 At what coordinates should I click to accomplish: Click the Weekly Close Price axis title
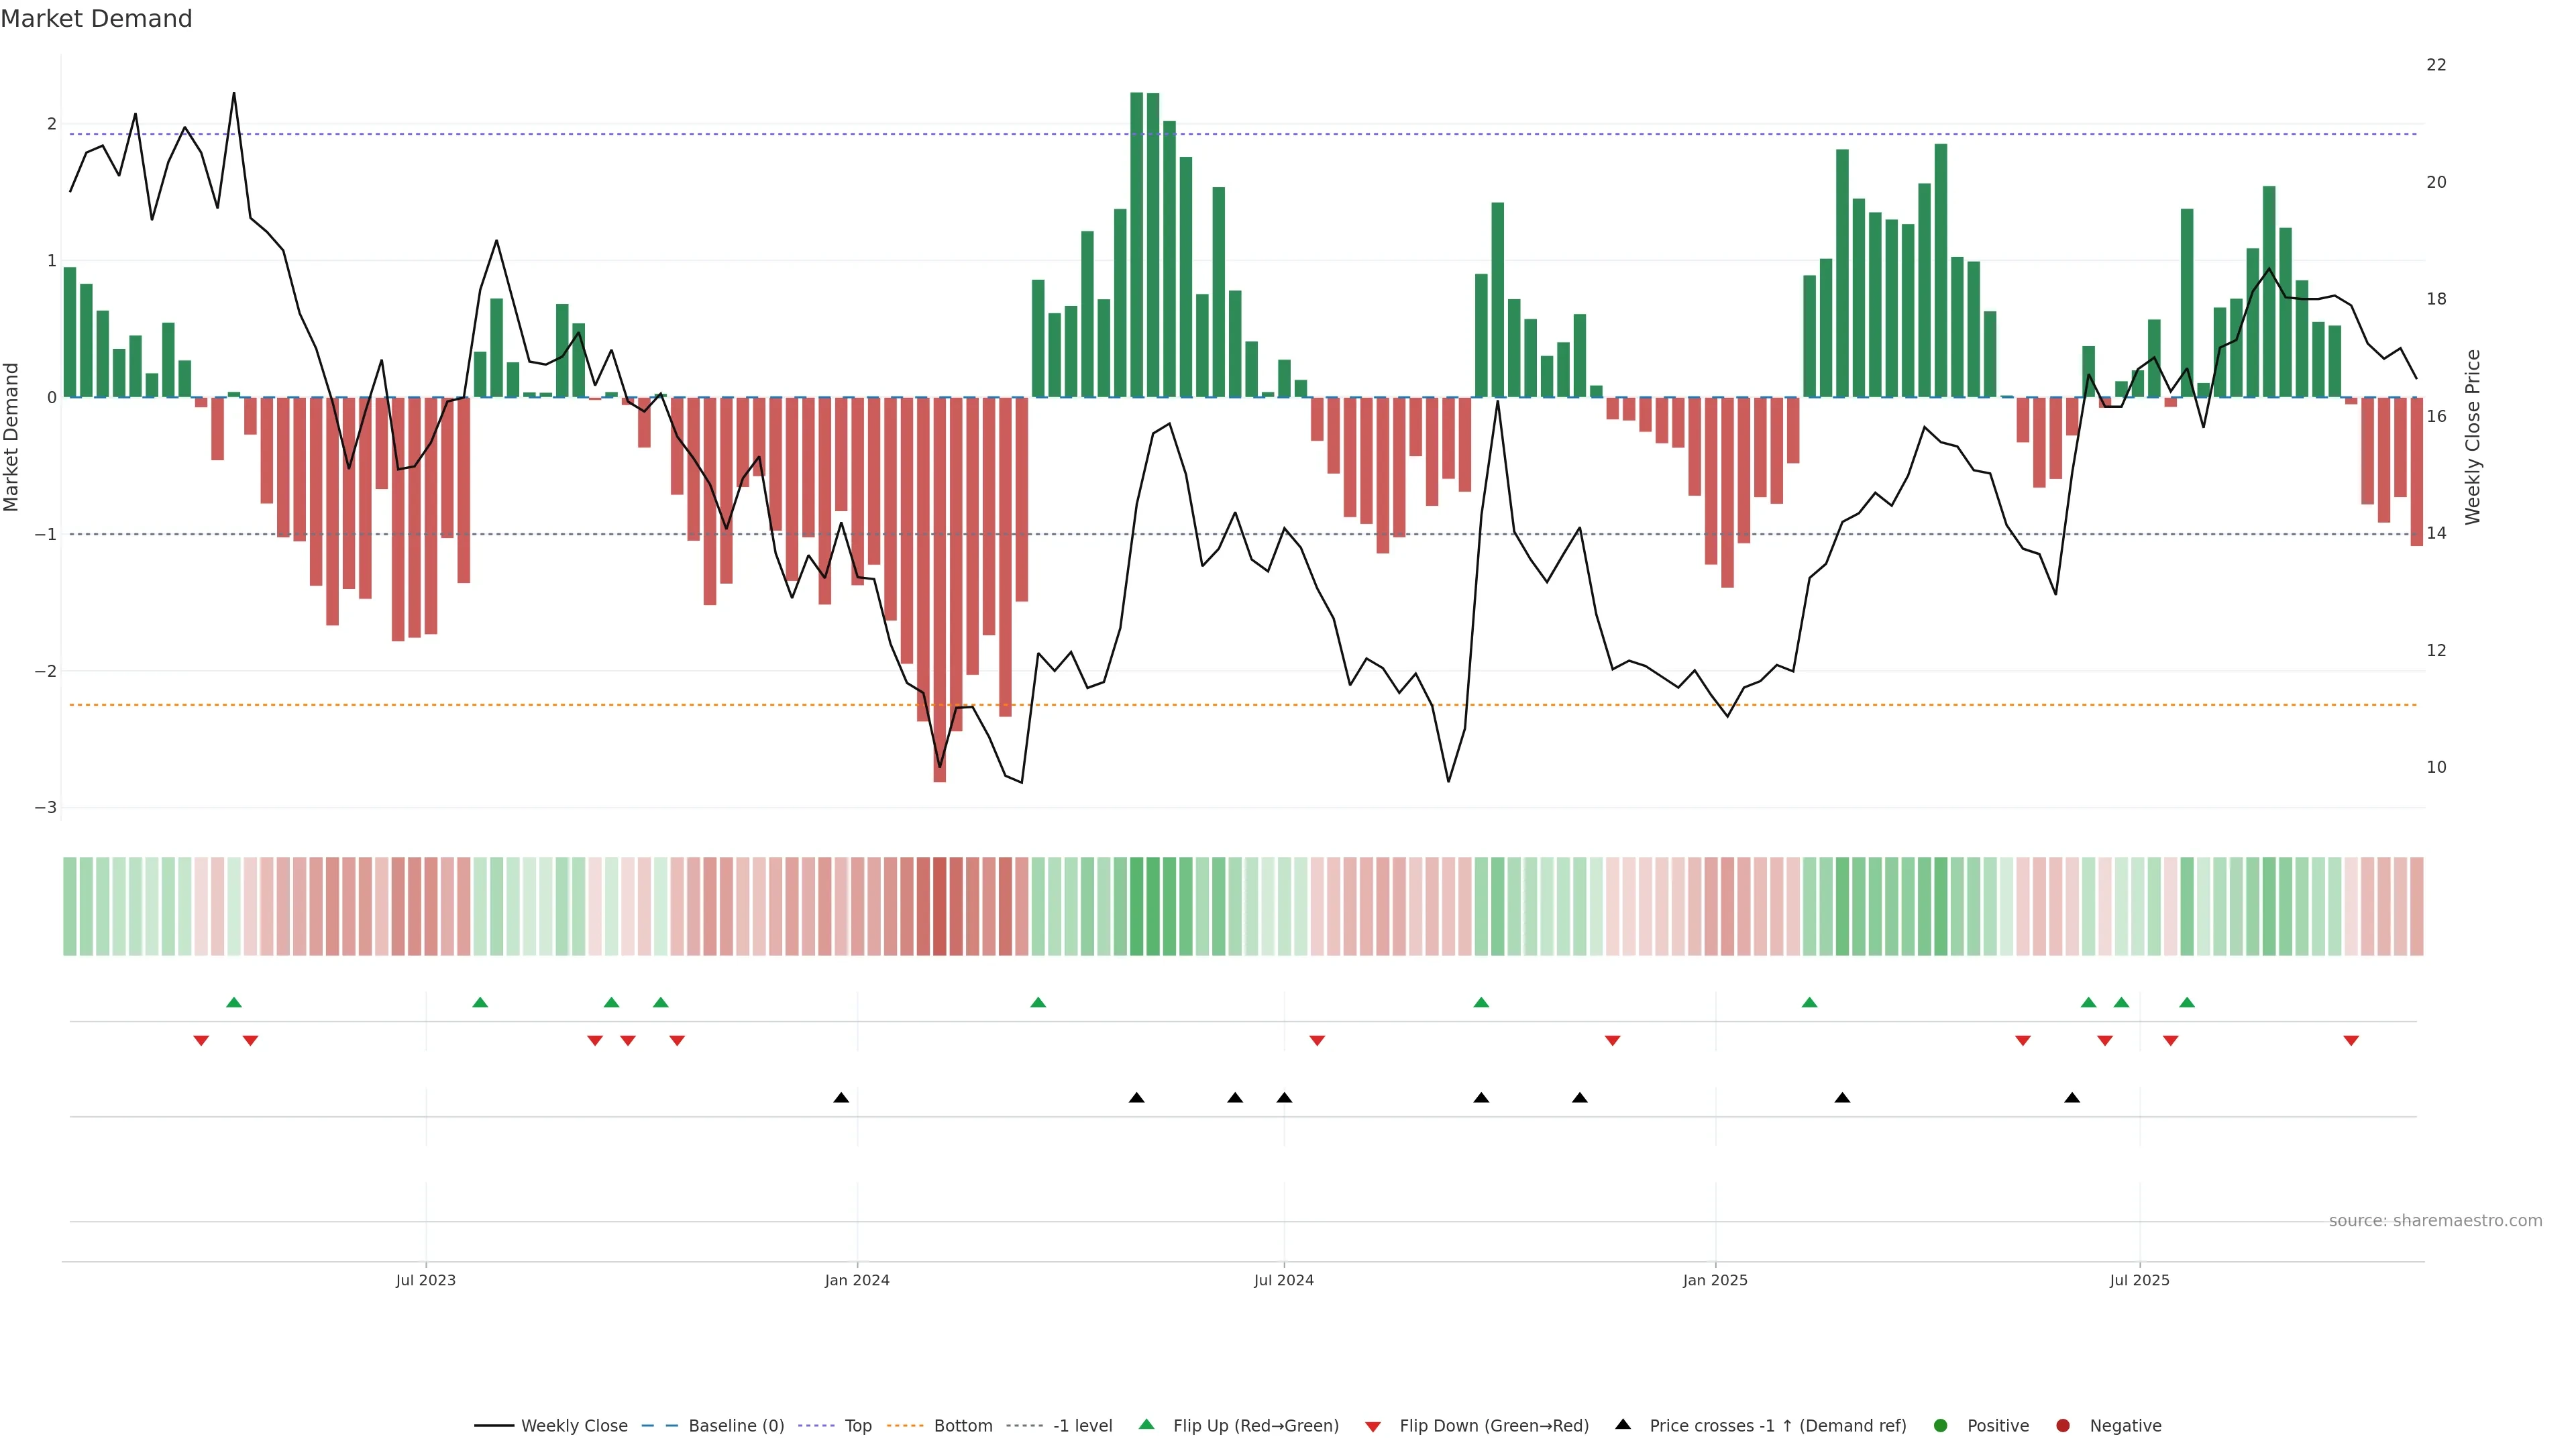pyautogui.click(x=2473, y=437)
